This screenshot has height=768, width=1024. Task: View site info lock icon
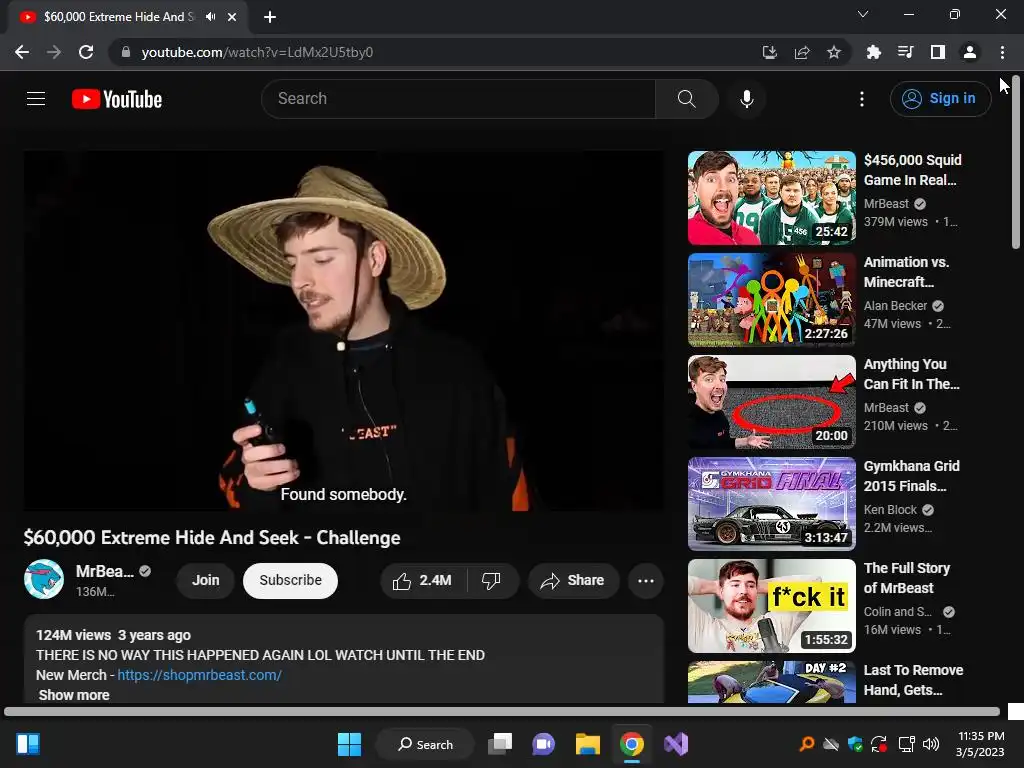pos(126,52)
